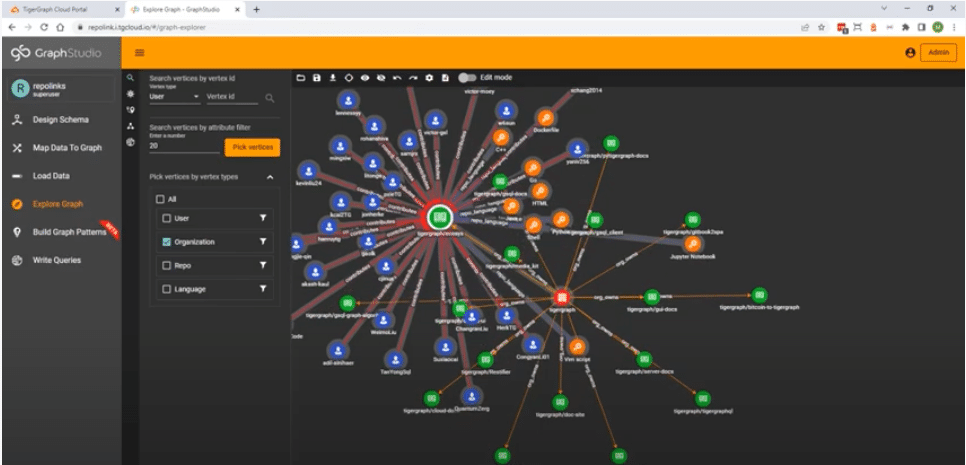This screenshot has width=966, height=465.
Task: Open the find-paths panel tab
Action: (x=130, y=110)
